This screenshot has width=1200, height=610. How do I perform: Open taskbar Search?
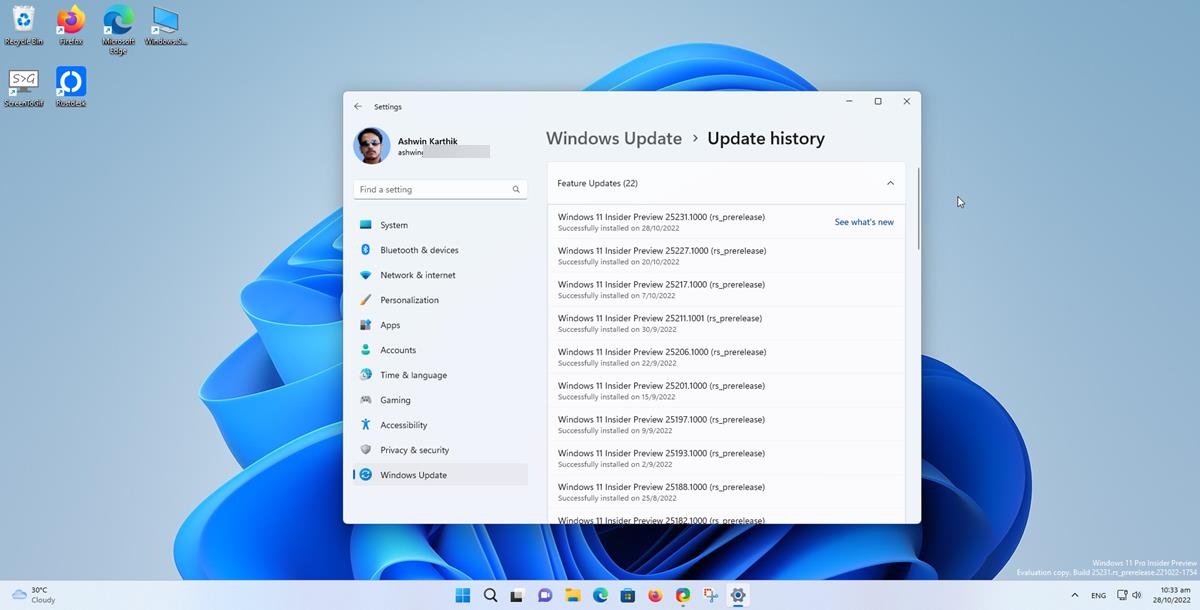tap(490, 595)
